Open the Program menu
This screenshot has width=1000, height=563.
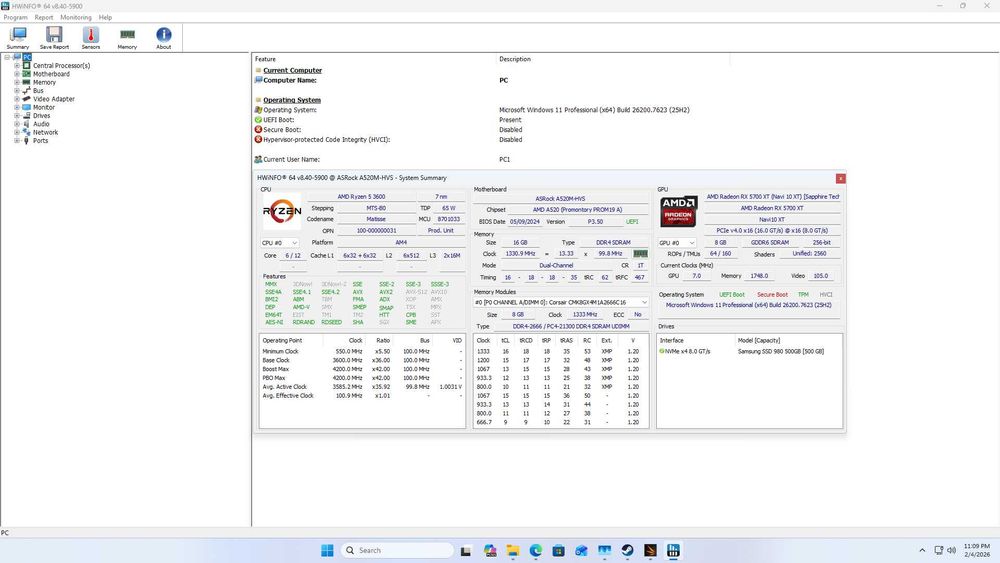tap(15, 17)
